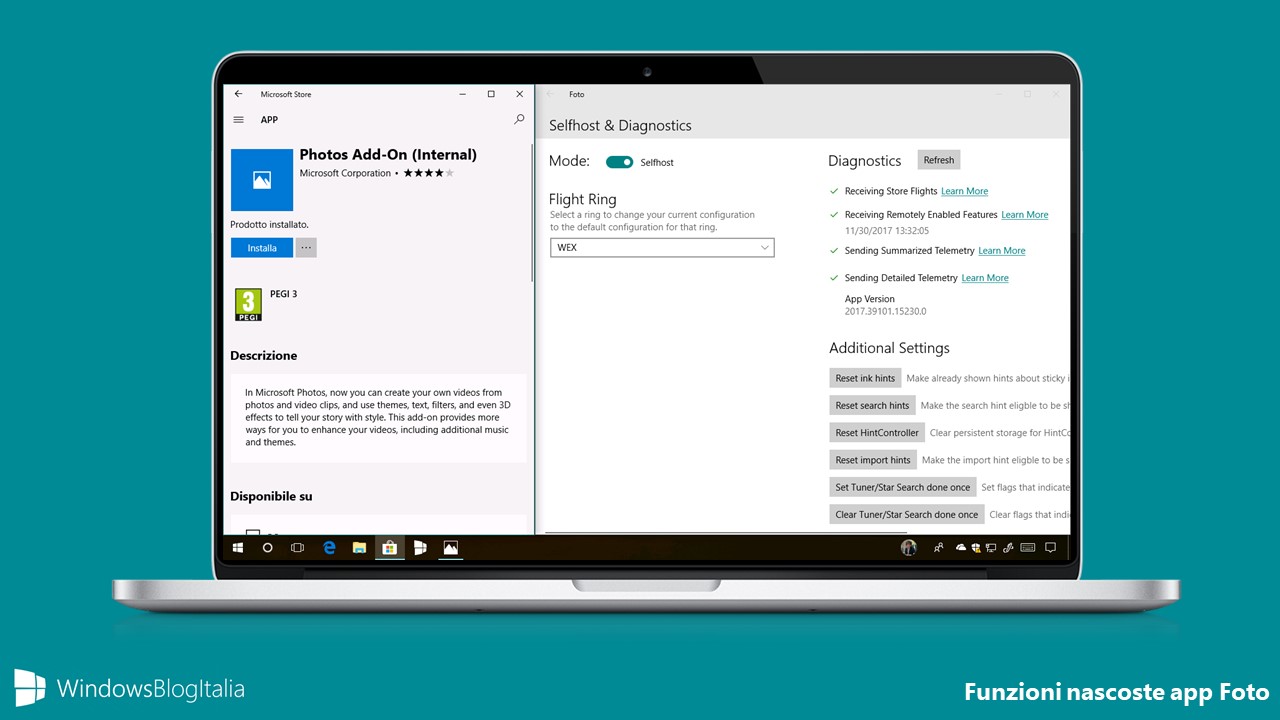Open the more options ellipsis next to Installa
Viewport: 1280px width, 720px height.
click(x=306, y=248)
